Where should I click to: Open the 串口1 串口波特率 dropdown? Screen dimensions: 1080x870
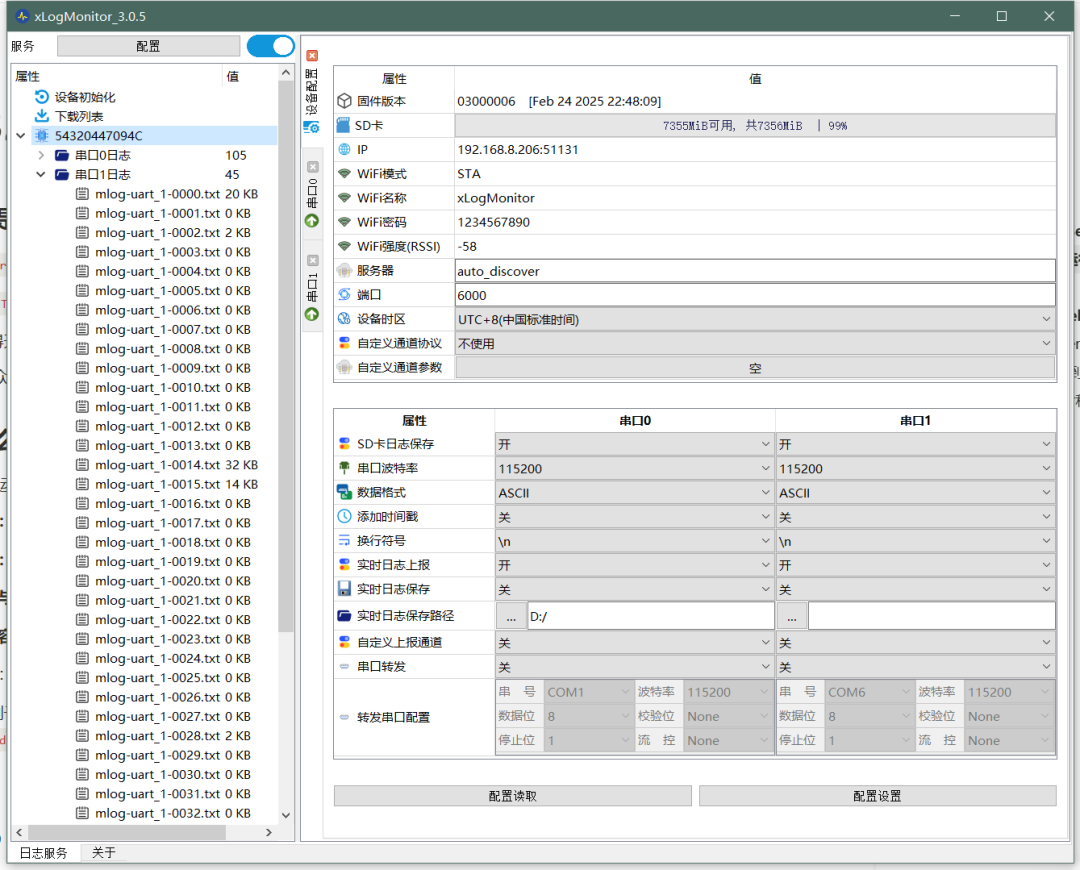pos(915,468)
